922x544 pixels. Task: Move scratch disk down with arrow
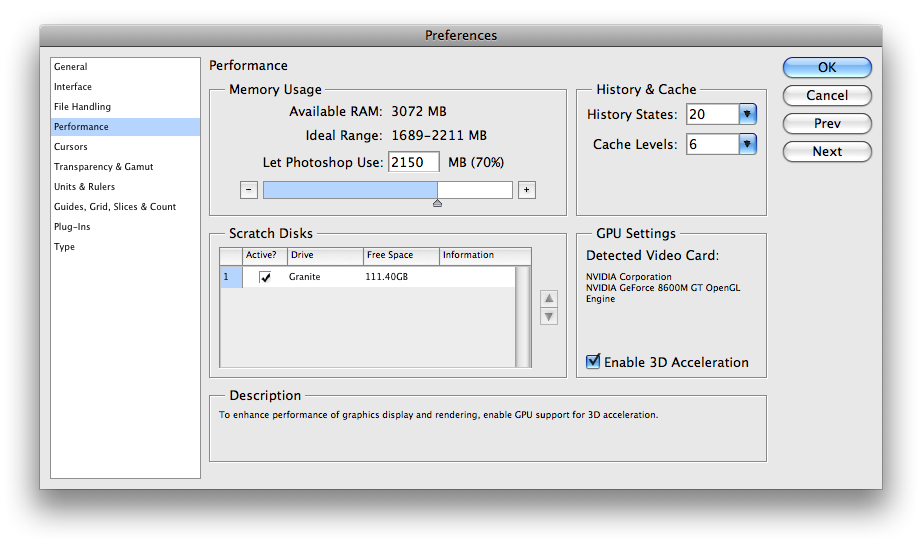(x=548, y=317)
